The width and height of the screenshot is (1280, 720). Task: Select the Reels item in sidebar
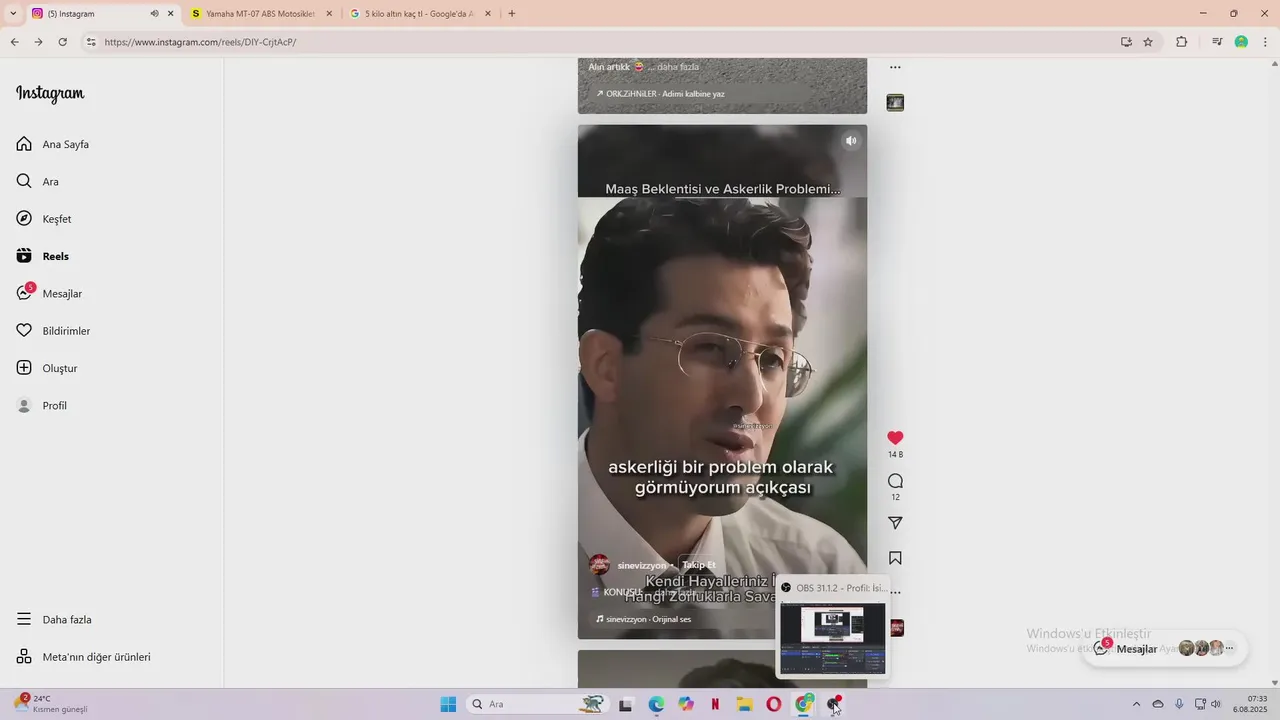[x=43, y=256]
